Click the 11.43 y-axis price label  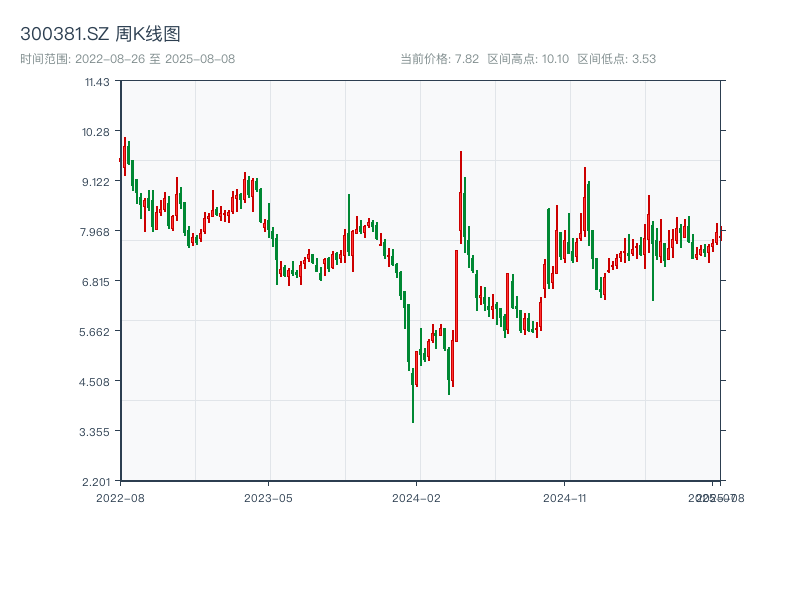tap(97, 82)
